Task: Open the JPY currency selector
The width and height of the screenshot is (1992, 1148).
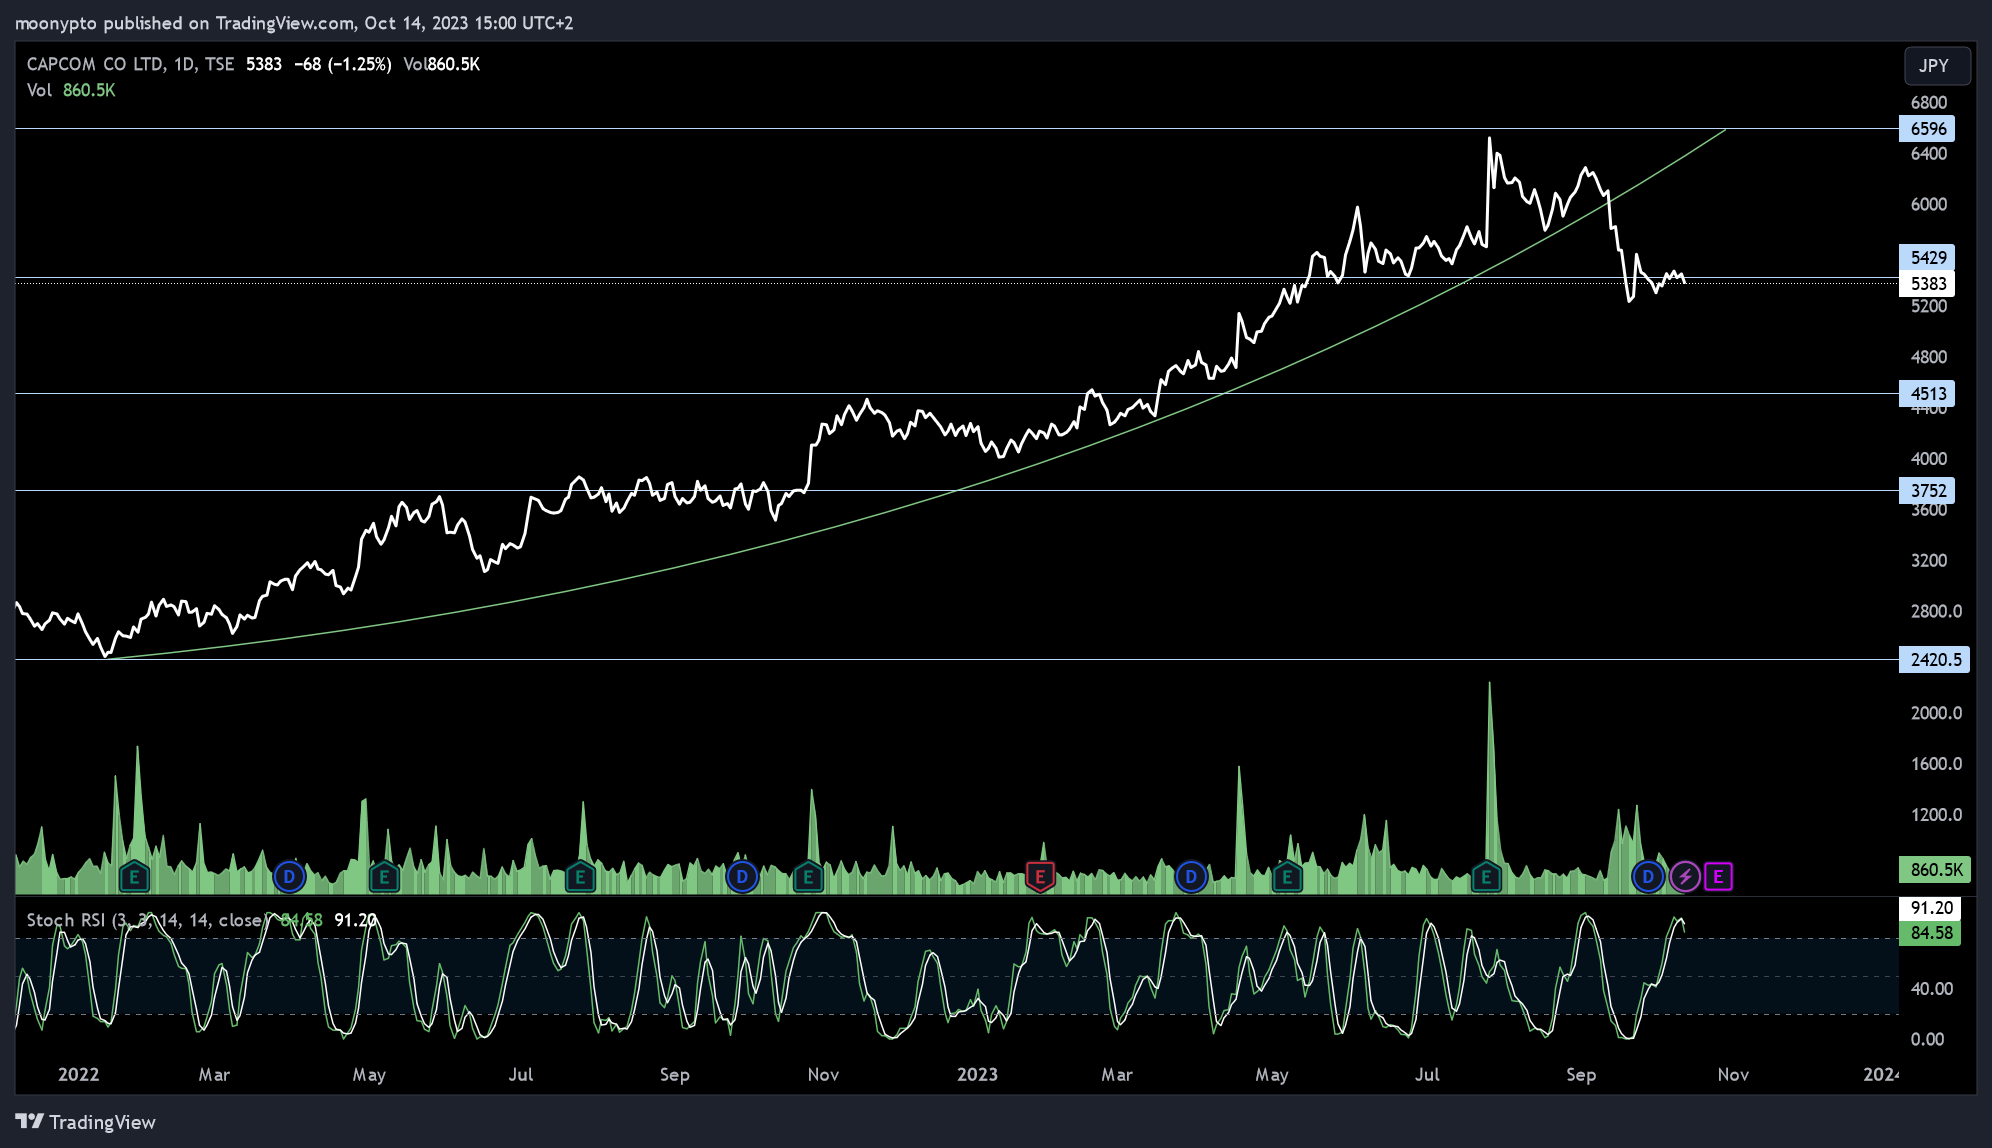Action: point(1937,66)
